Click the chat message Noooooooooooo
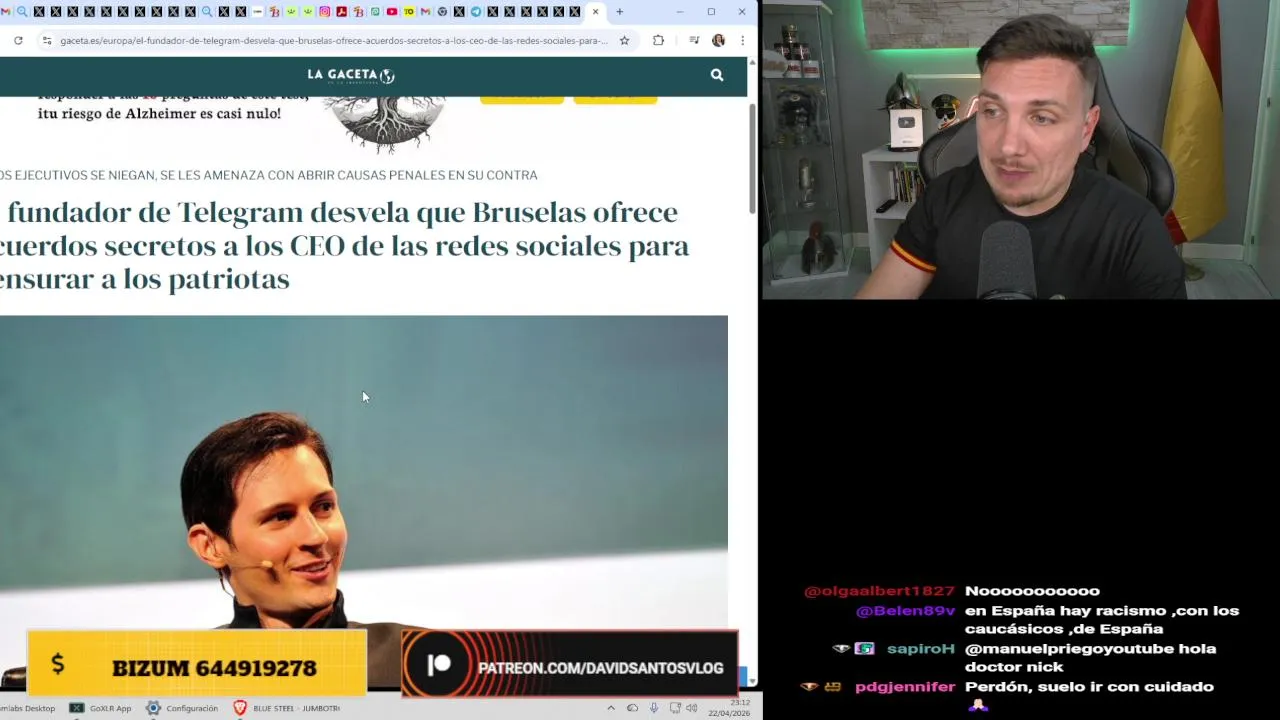Screen dimensions: 1280x720 point(1032,591)
